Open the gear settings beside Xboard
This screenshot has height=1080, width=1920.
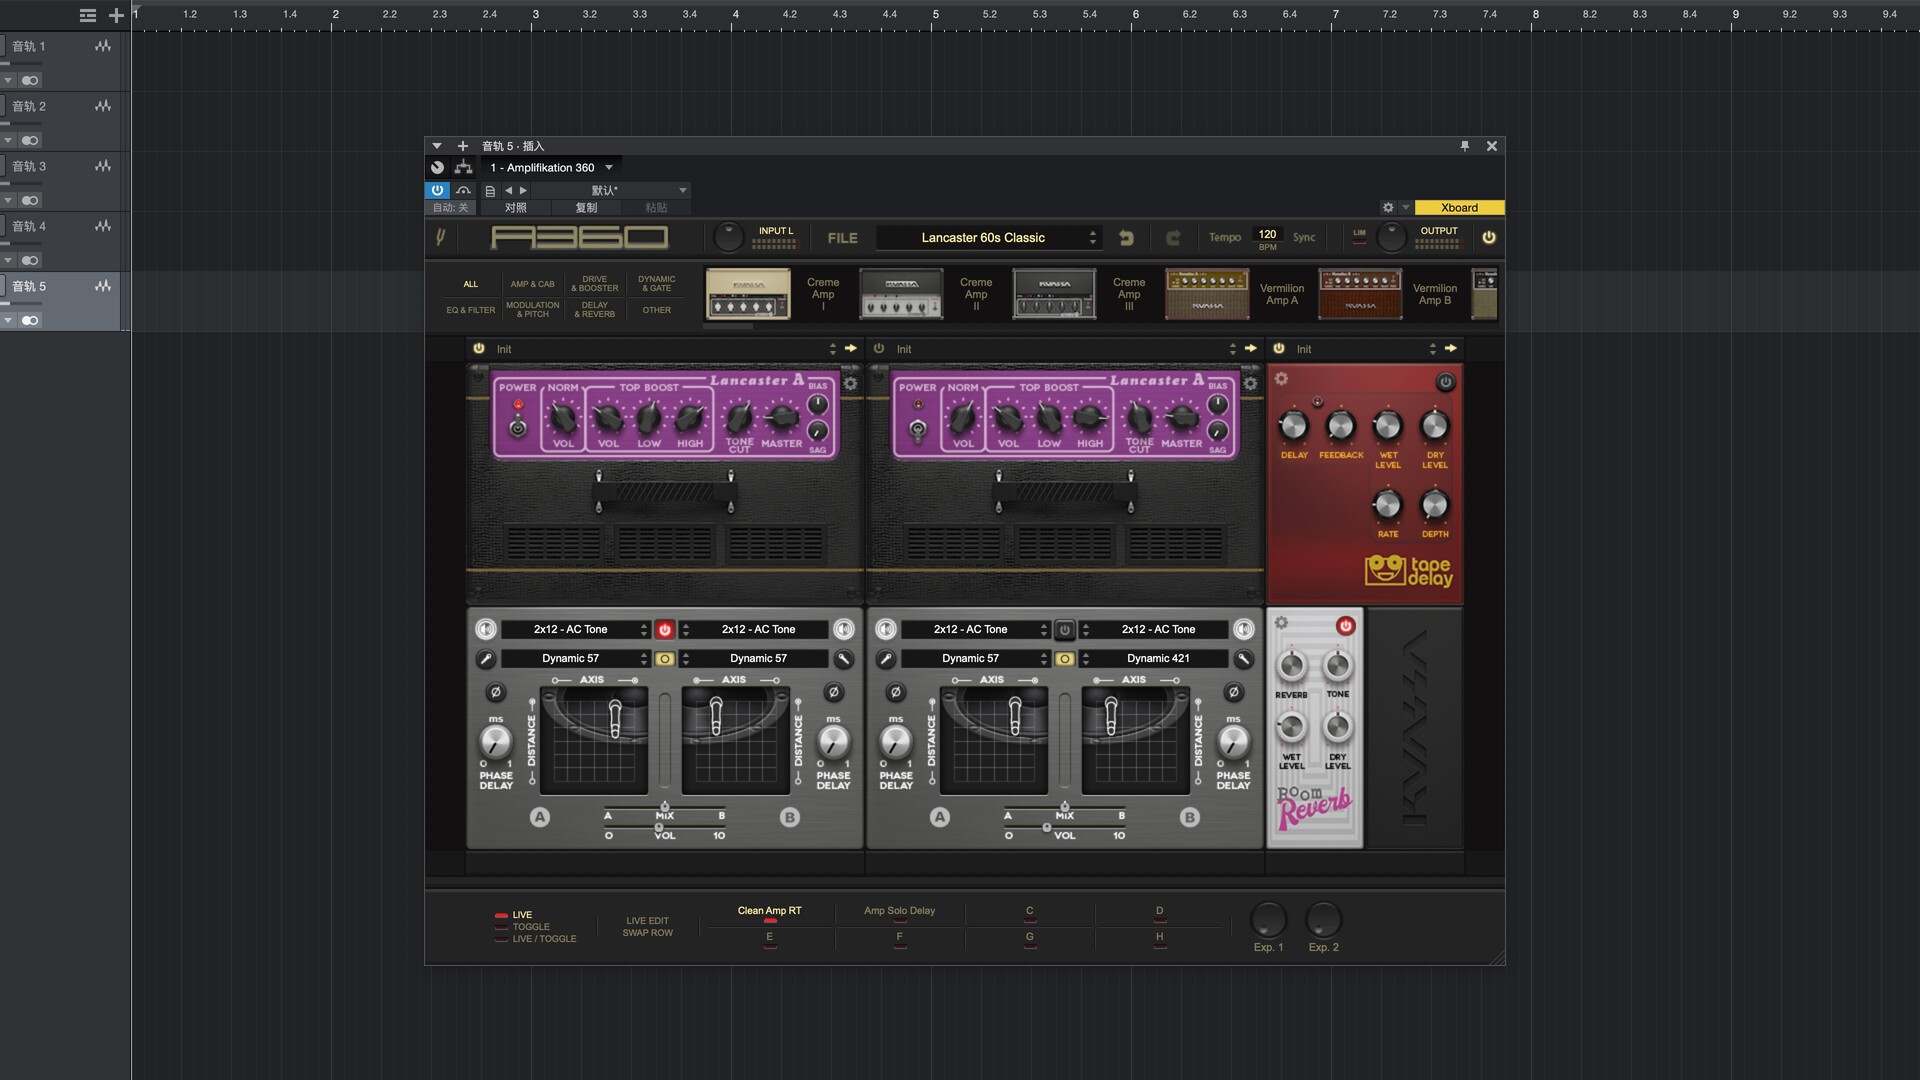tap(1387, 208)
